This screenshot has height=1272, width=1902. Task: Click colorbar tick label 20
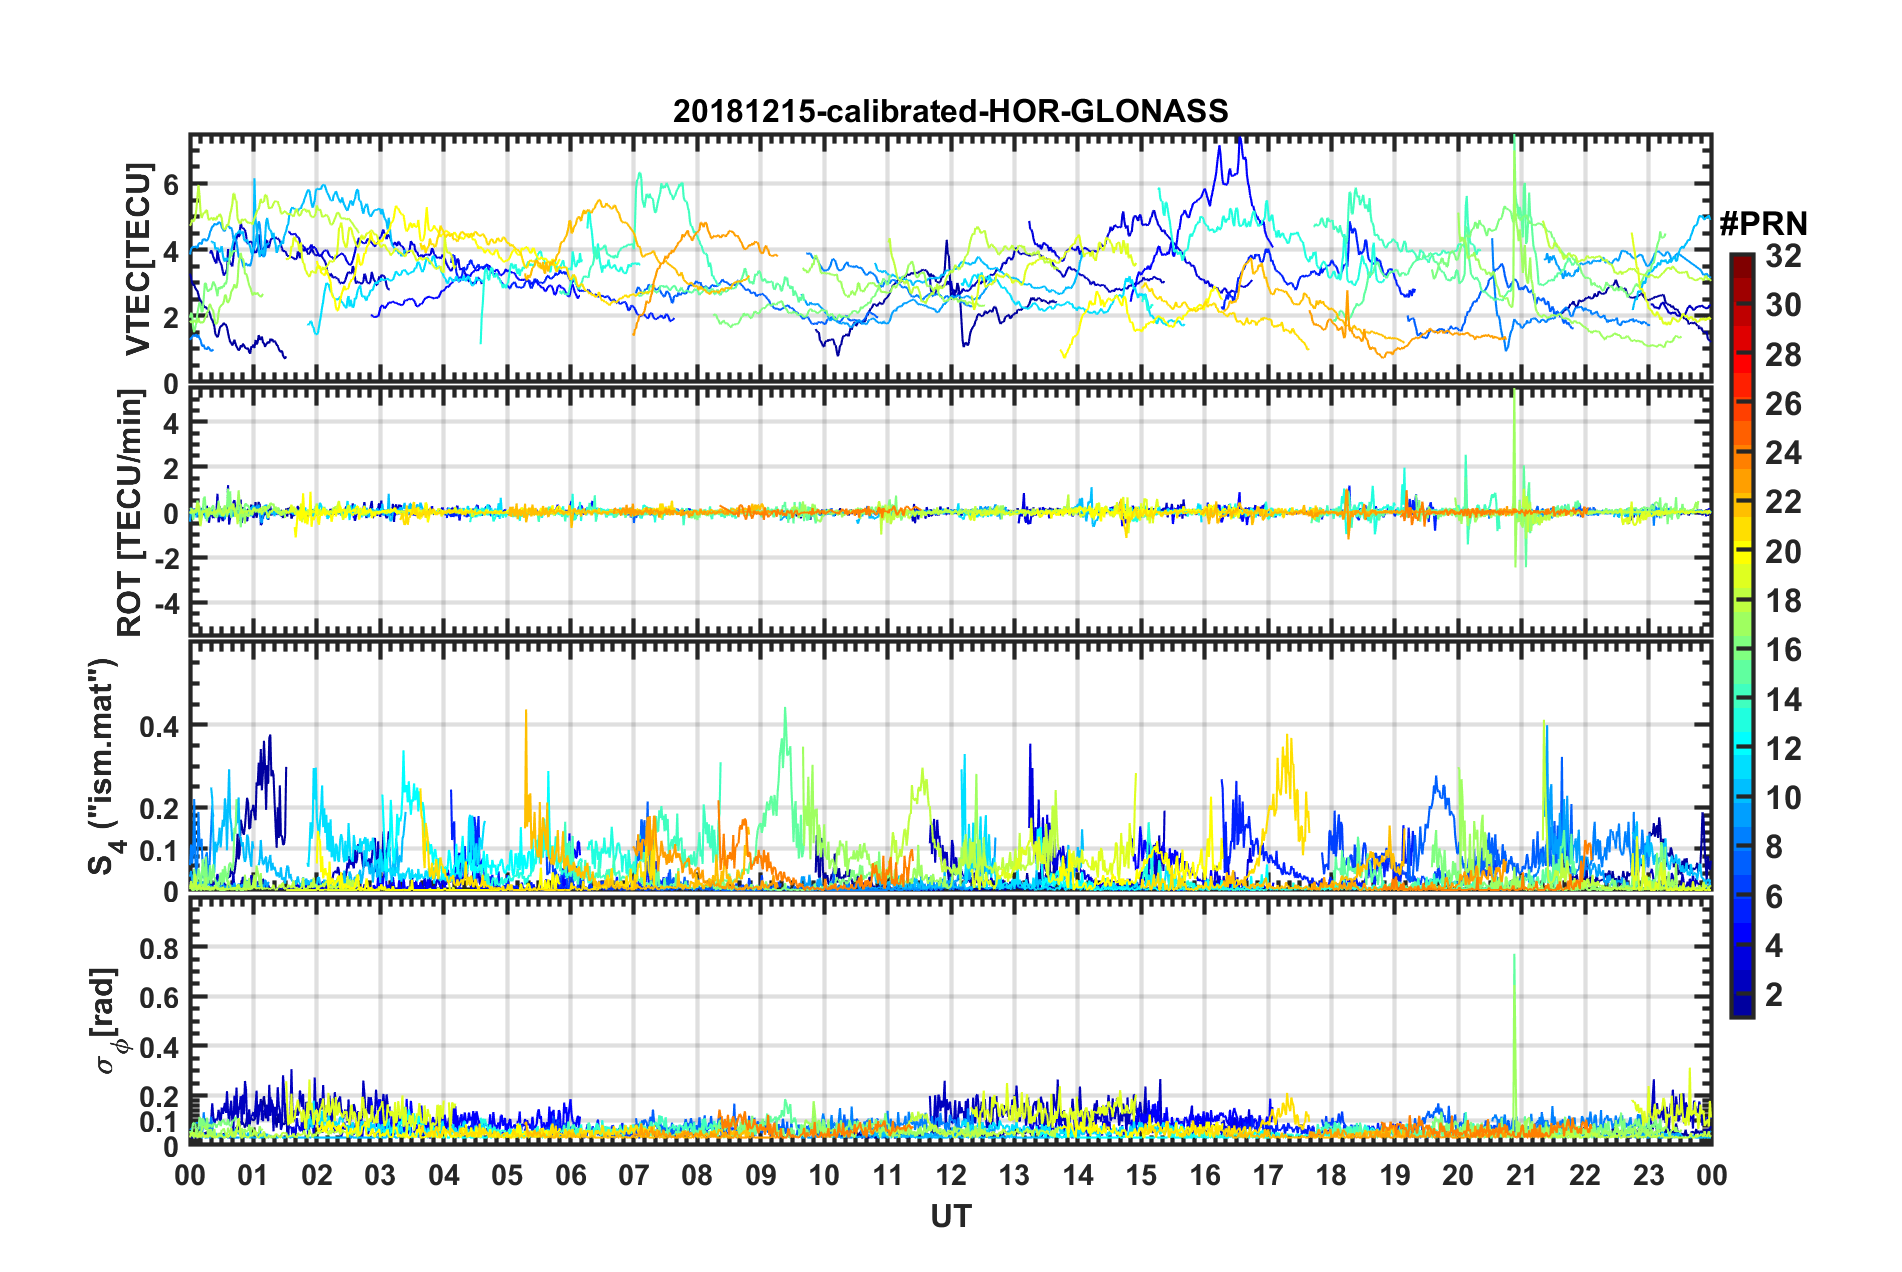(x=1783, y=552)
